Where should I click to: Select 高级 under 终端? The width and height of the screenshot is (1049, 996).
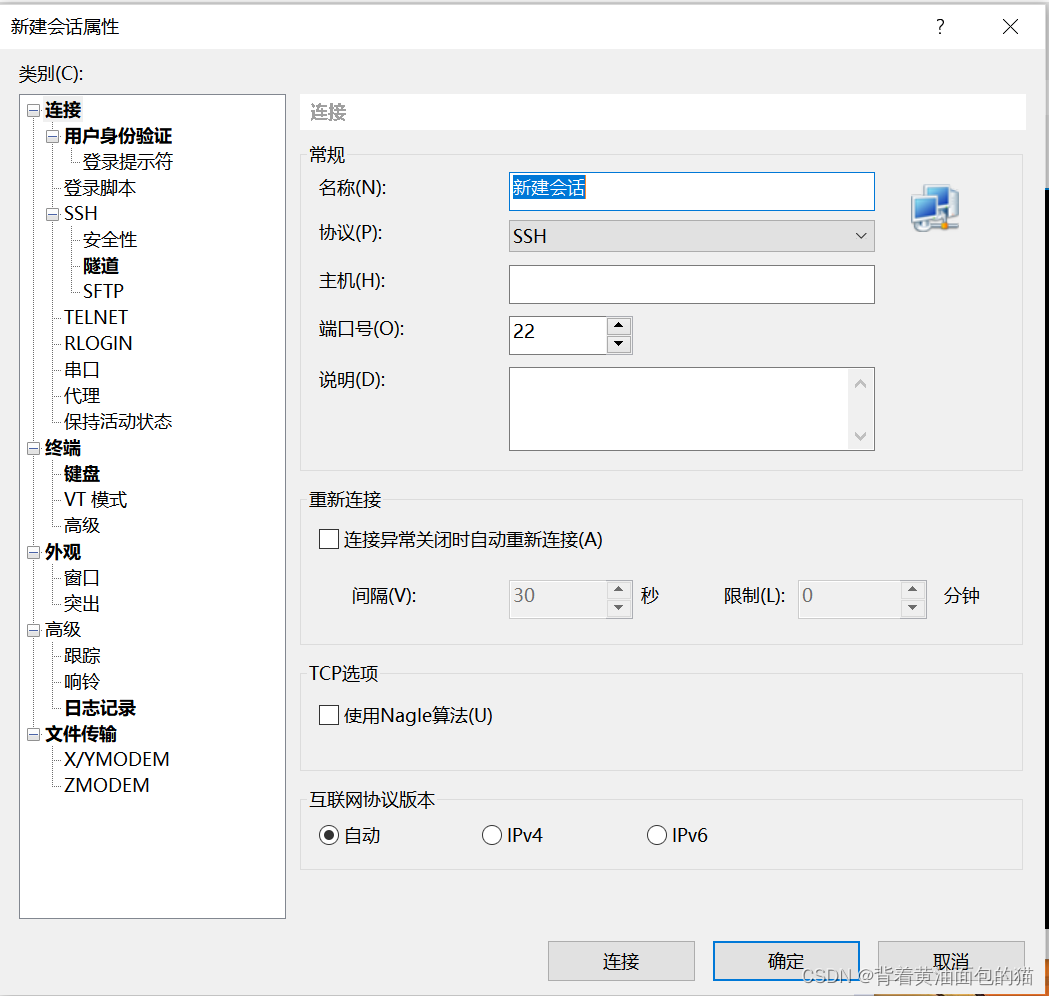click(x=82, y=526)
